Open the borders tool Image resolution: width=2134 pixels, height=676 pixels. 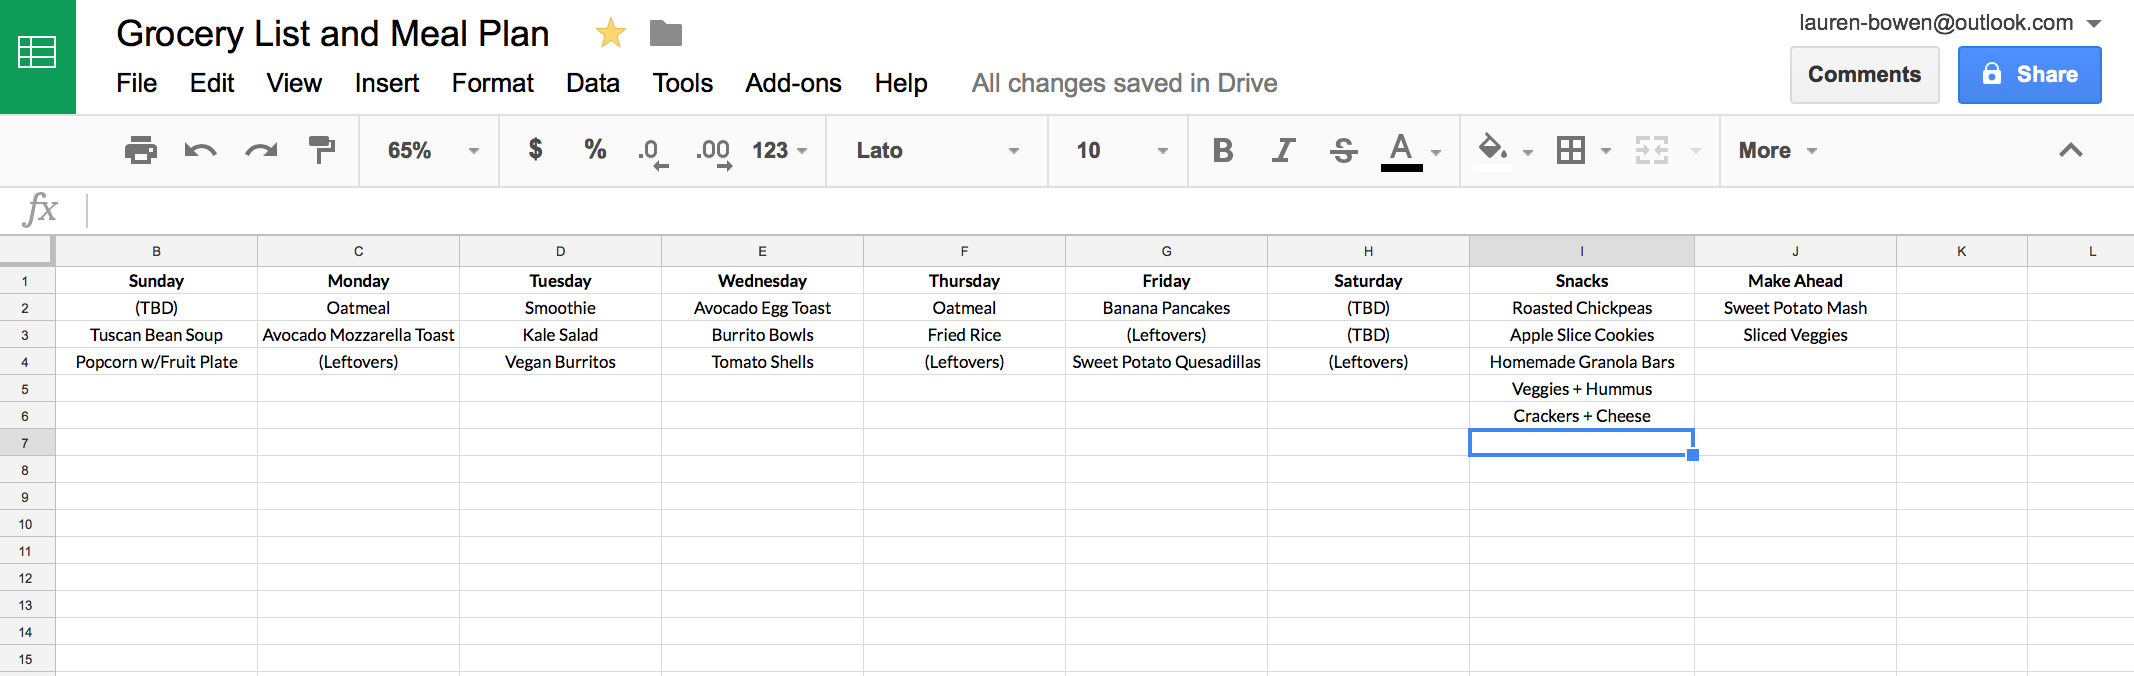[1571, 150]
